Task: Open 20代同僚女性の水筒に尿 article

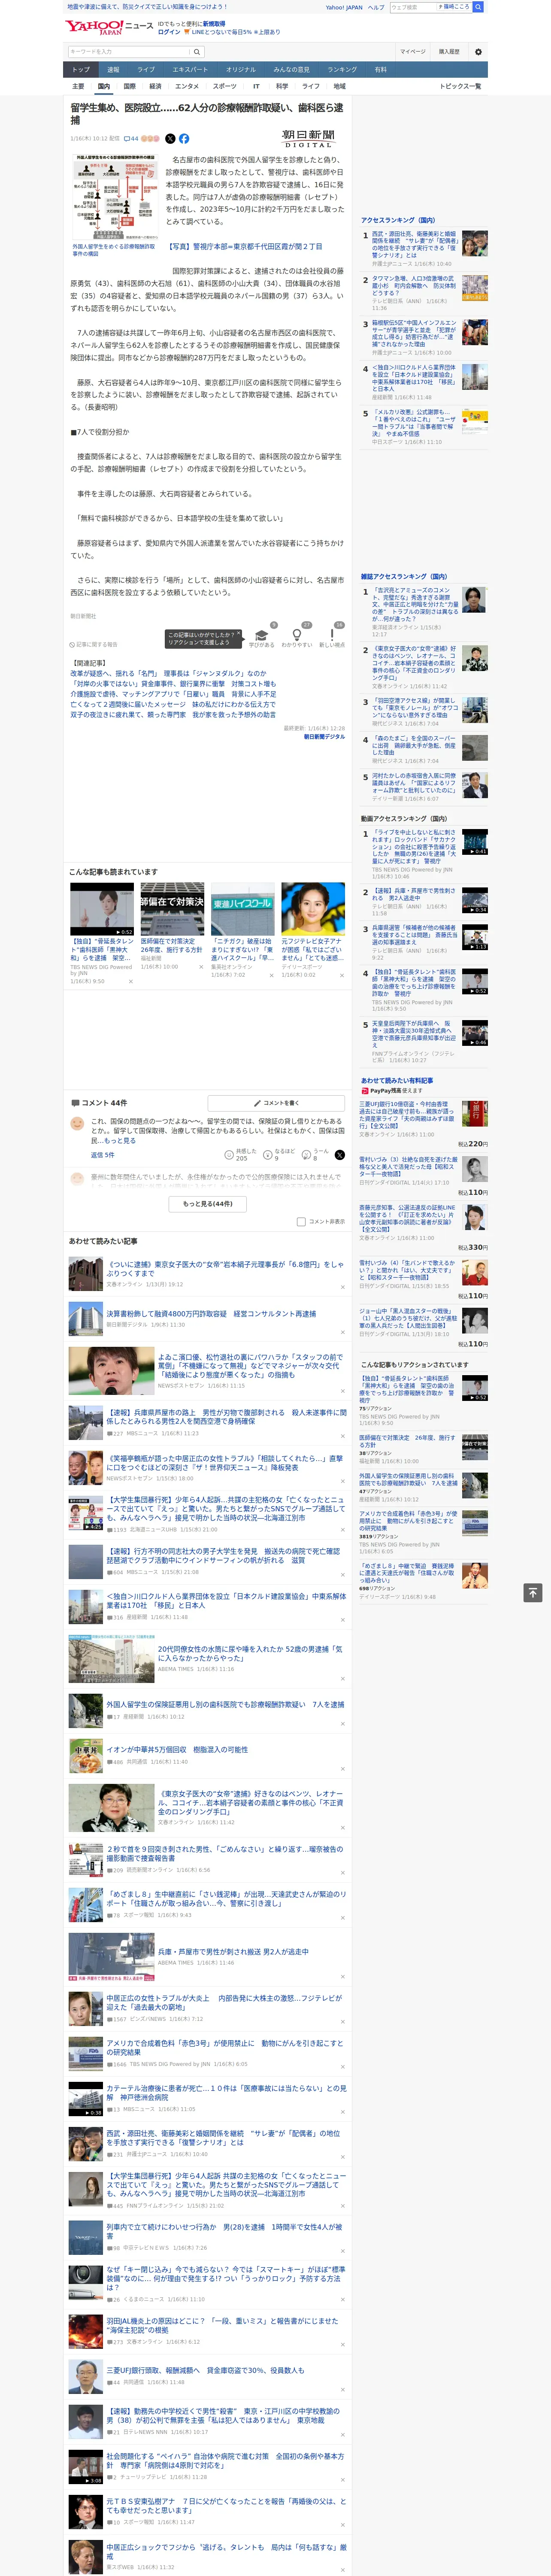Action: tap(250, 1653)
